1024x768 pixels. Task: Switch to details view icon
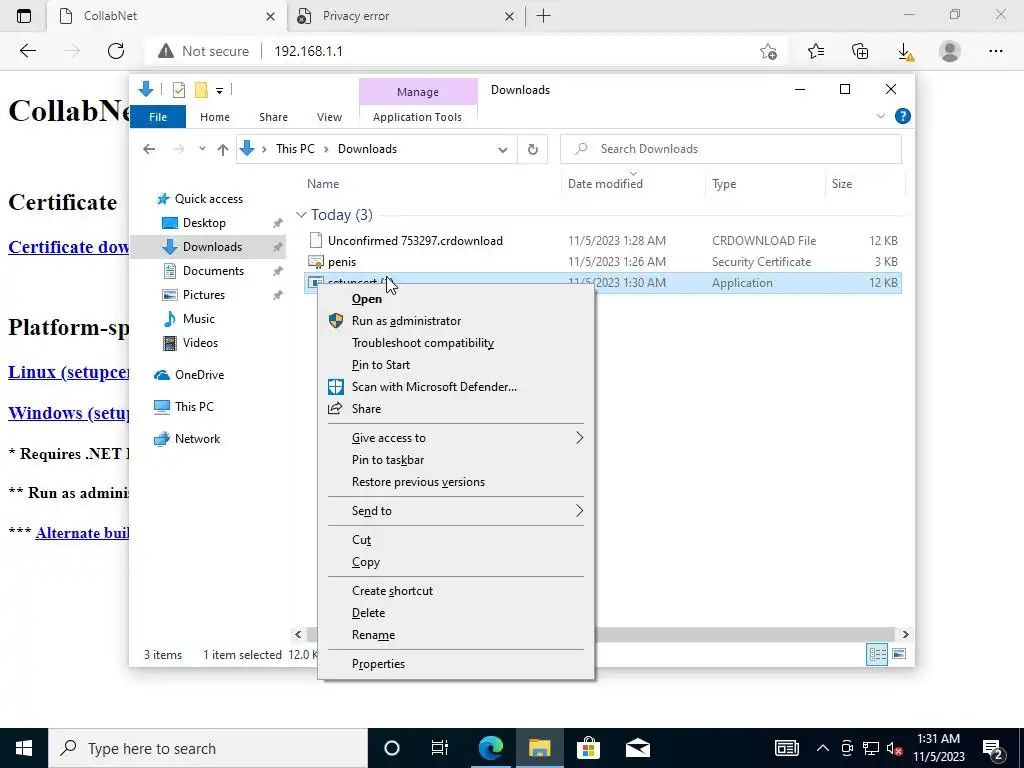click(x=877, y=654)
